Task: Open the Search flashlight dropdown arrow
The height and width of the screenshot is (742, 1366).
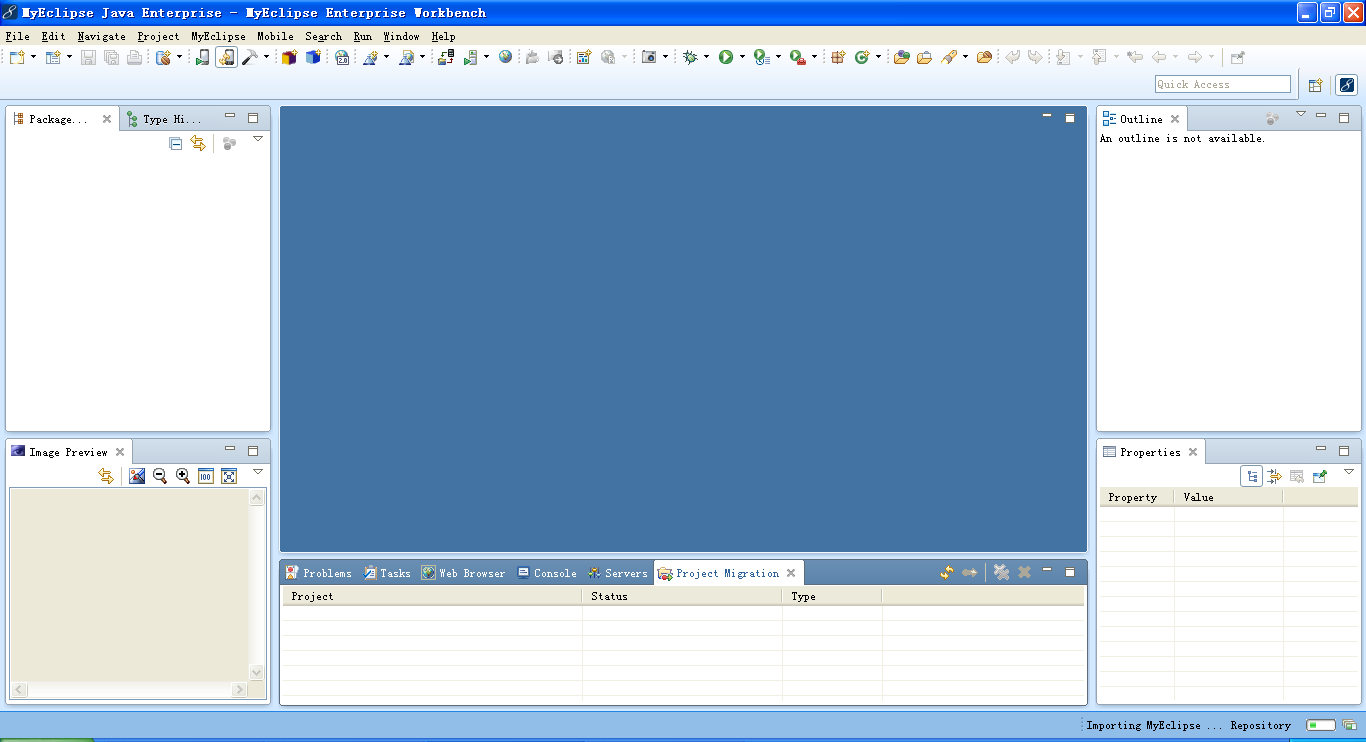Action: click(x=965, y=57)
